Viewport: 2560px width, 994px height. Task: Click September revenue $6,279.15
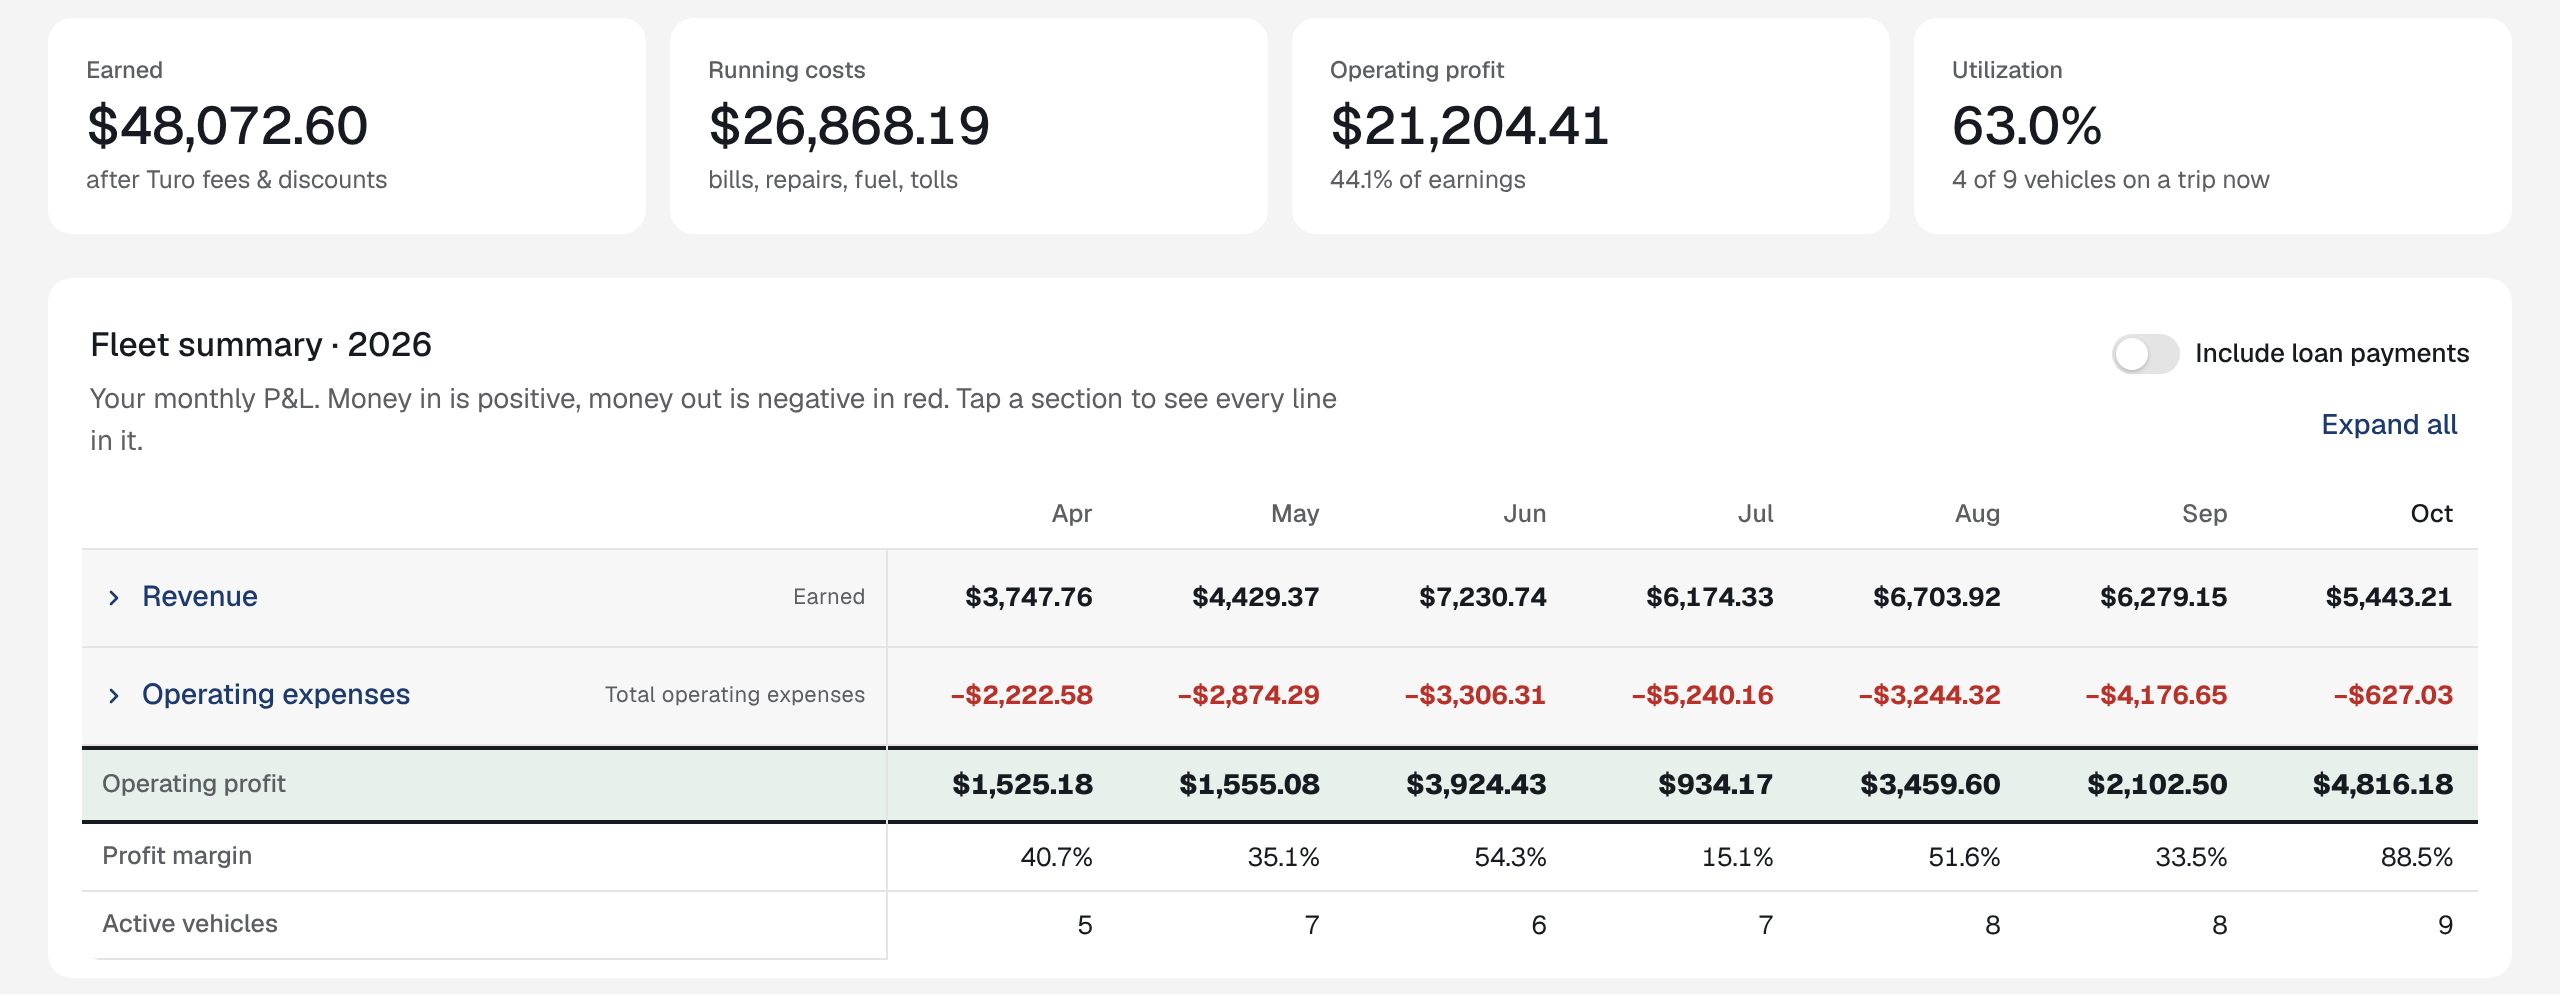pos(2163,597)
